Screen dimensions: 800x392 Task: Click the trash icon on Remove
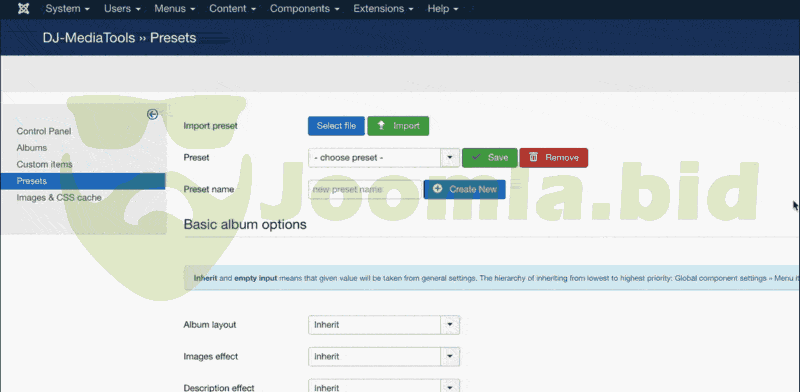coord(533,157)
